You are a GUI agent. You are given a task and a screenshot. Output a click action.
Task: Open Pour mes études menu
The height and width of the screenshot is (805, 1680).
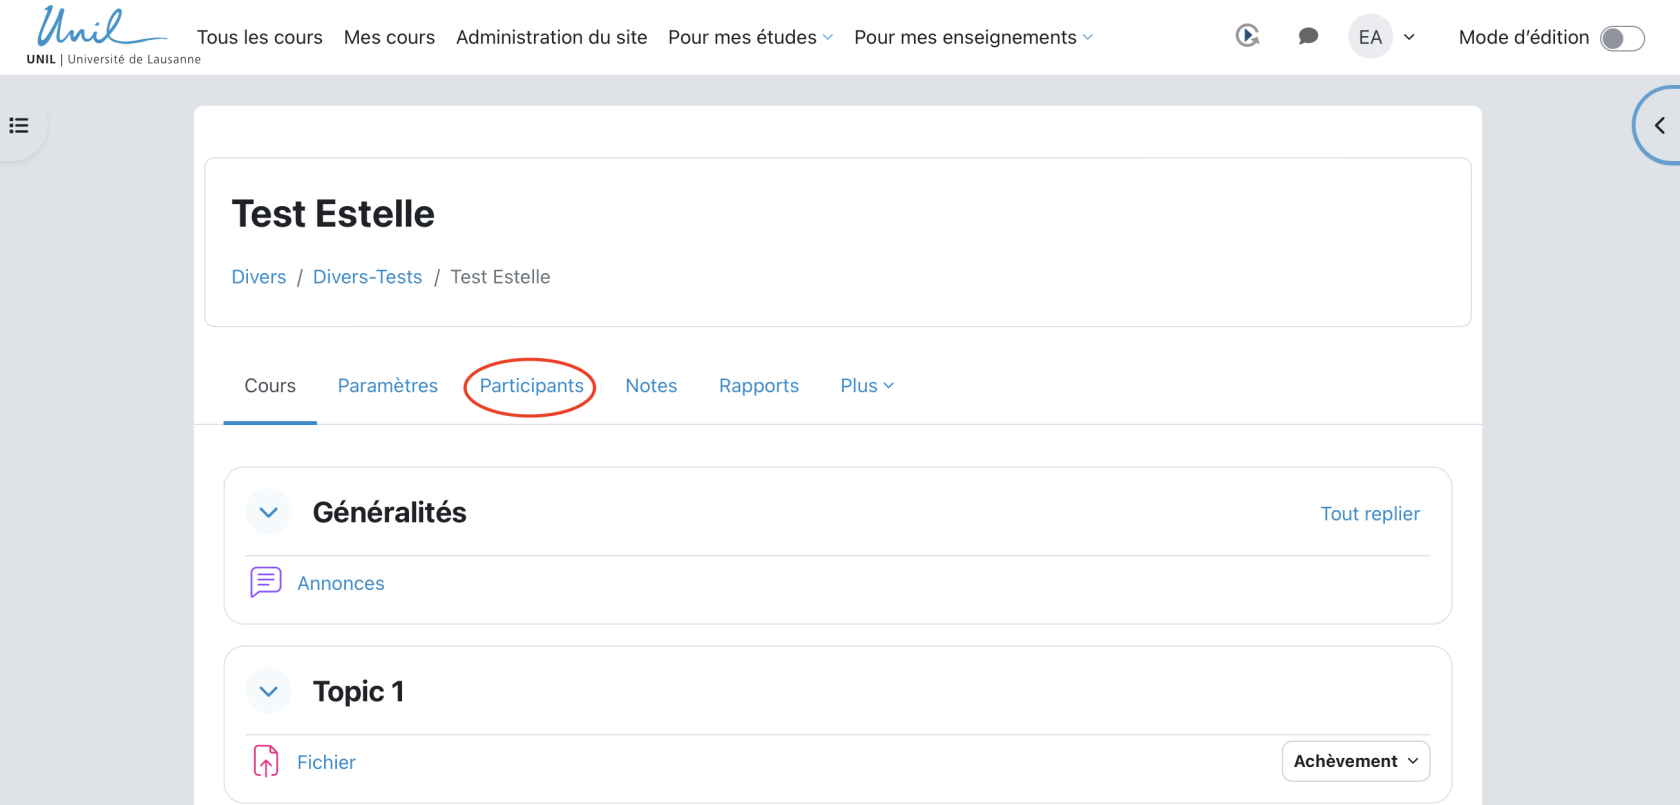point(750,38)
